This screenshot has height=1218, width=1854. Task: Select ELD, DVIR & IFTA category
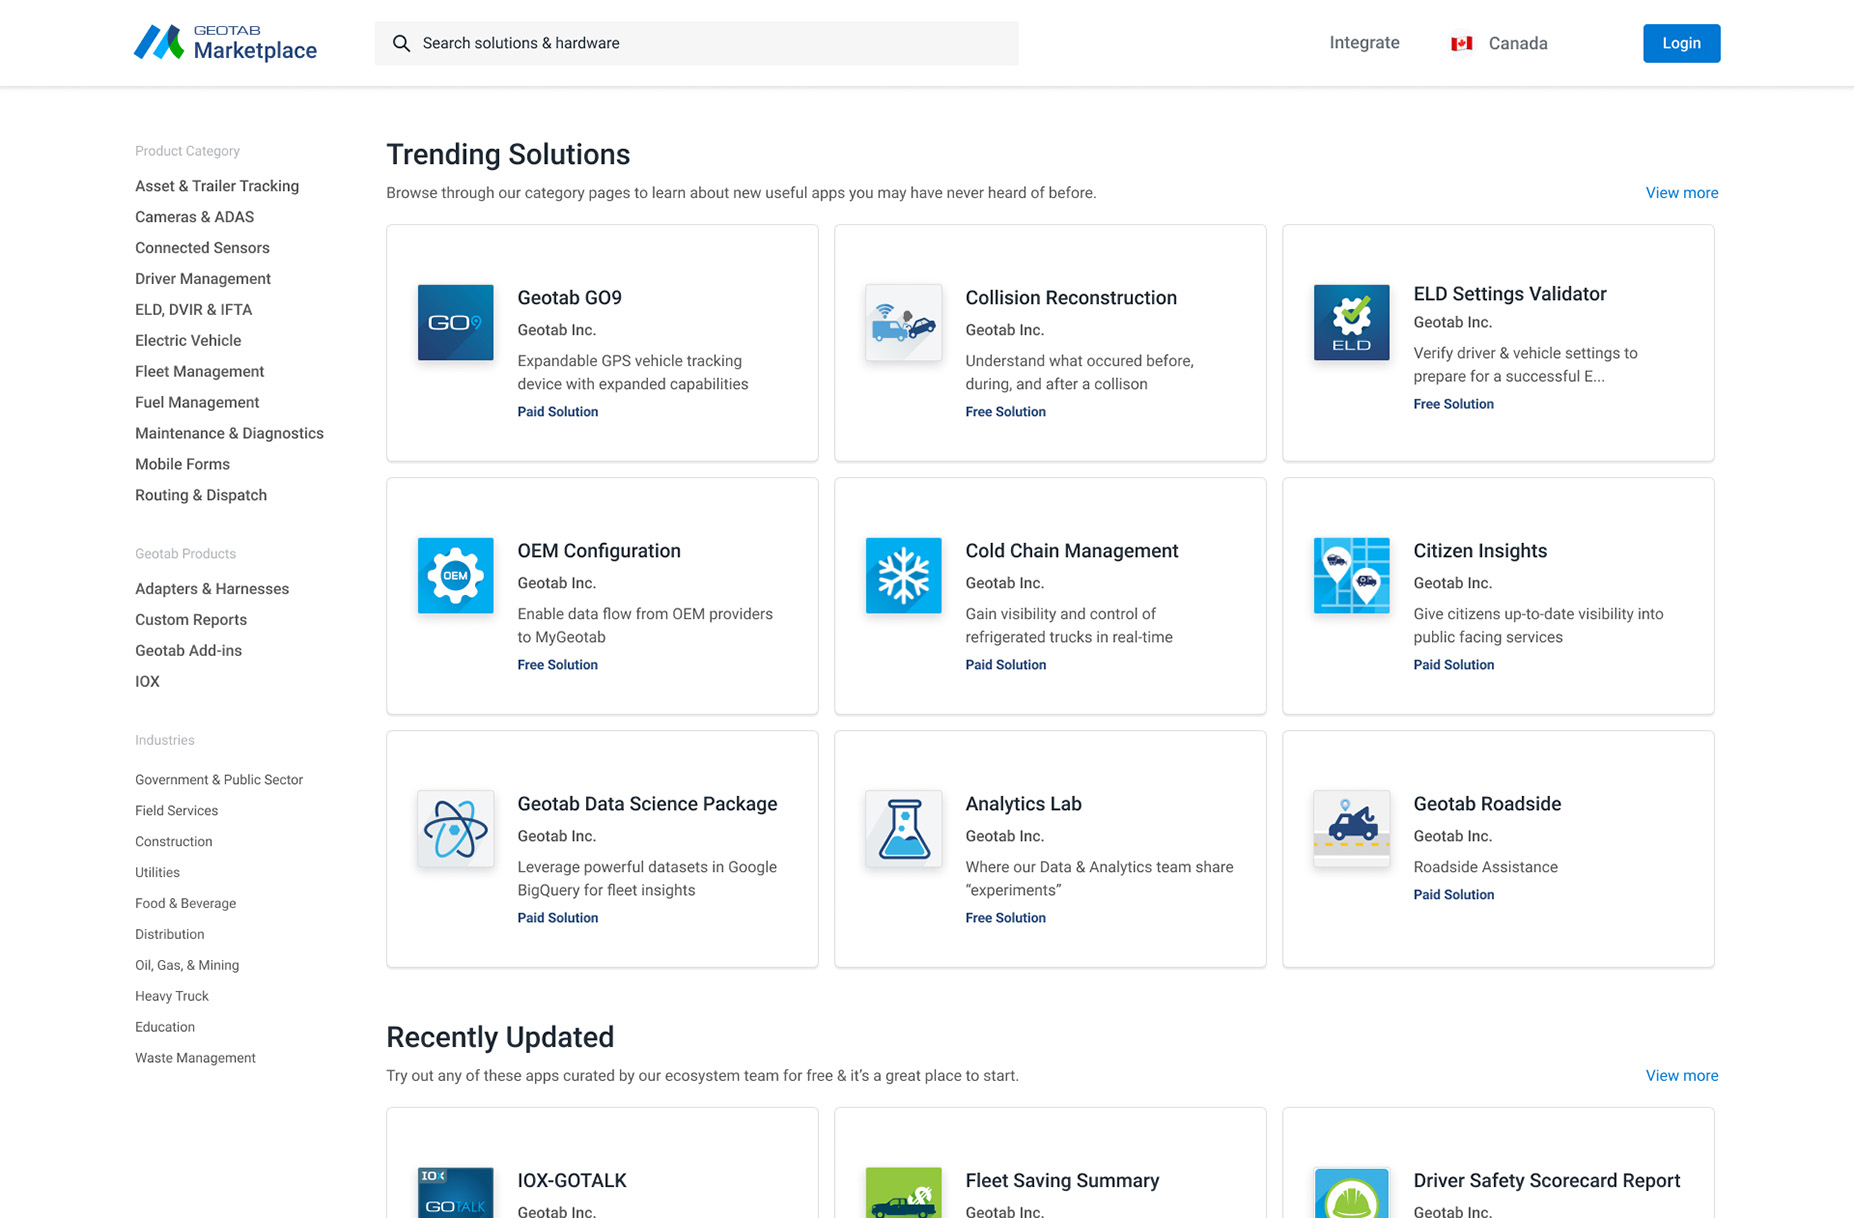point(193,310)
